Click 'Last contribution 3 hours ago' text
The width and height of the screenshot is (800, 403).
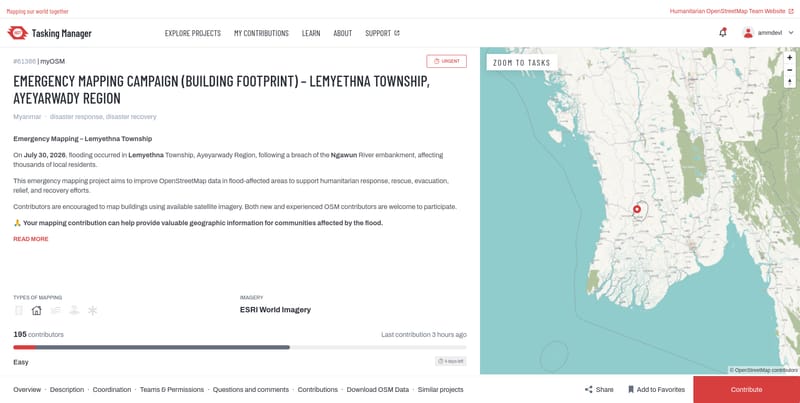pos(423,335)
